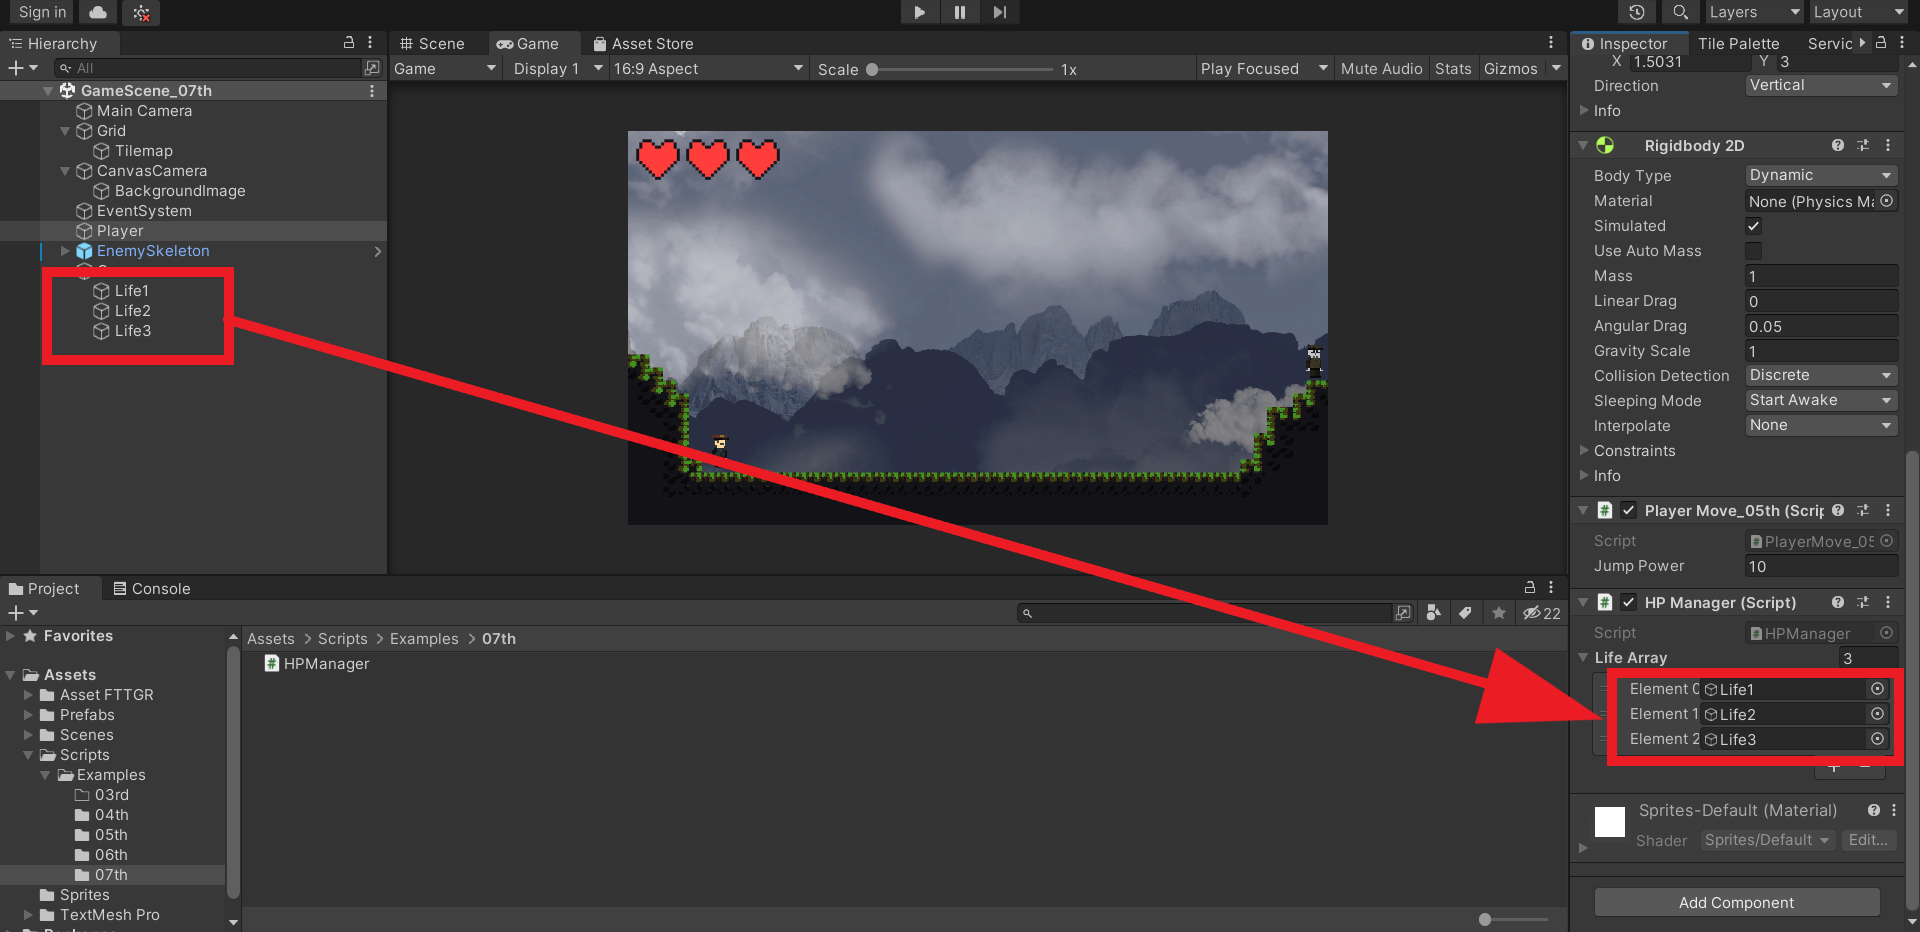
Task: Open the Body Type dropdown
Action: pos(1821,175)
